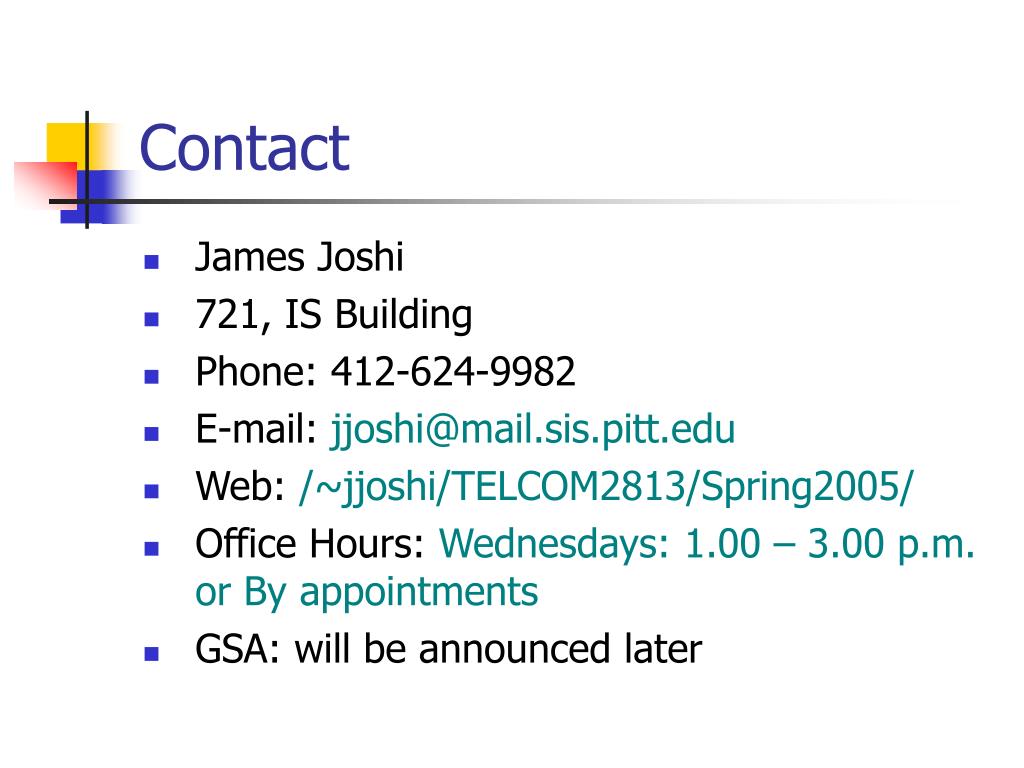The width and height of the screenshot is (1024, 768).
Task: Click the bullet next to GSA line
Action: pos(152,654)
